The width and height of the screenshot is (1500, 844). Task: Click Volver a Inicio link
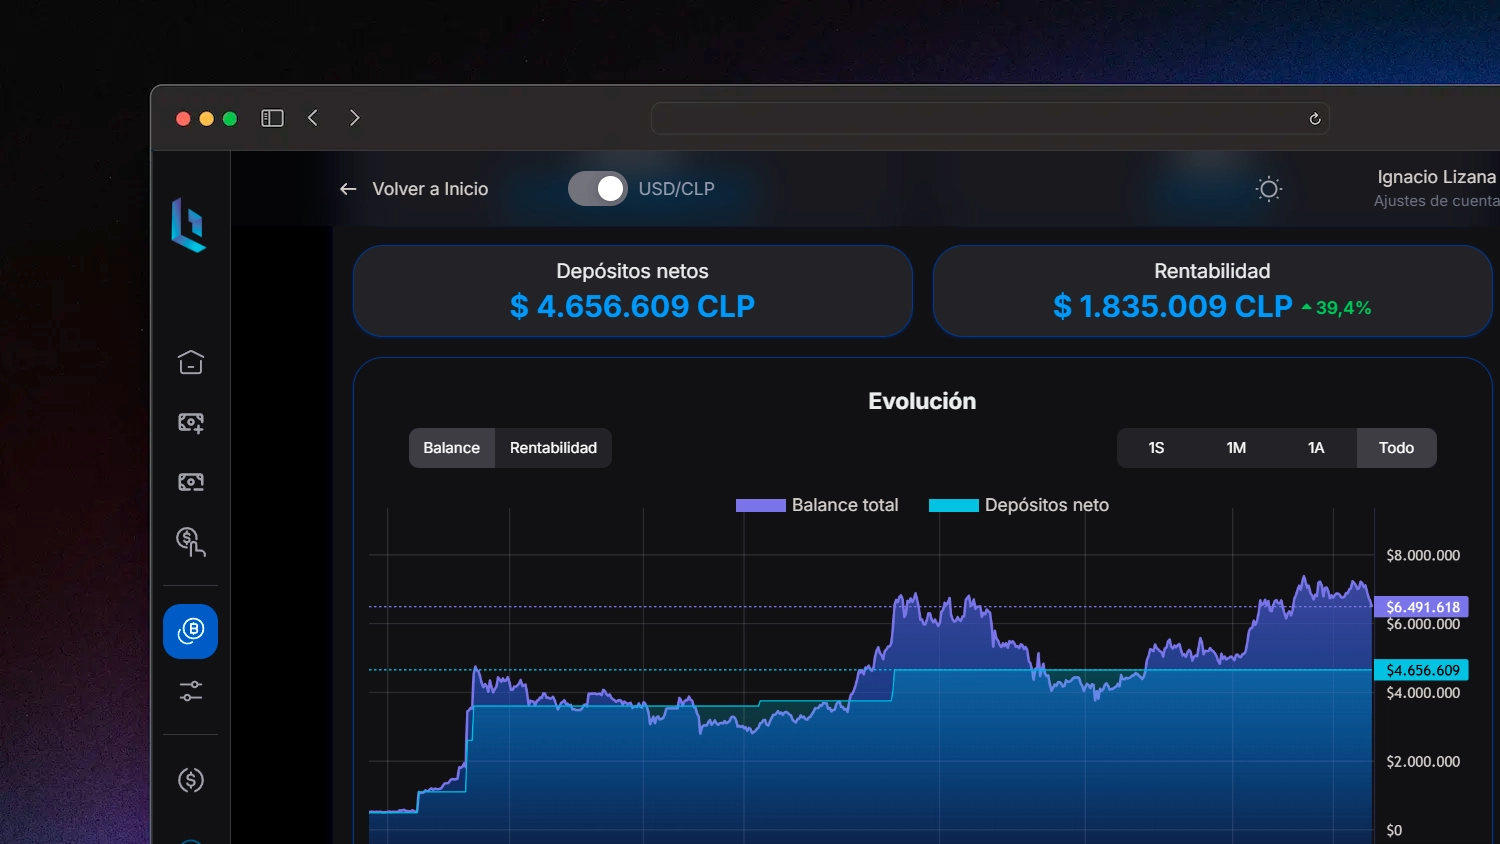click(x=430, y=188)
